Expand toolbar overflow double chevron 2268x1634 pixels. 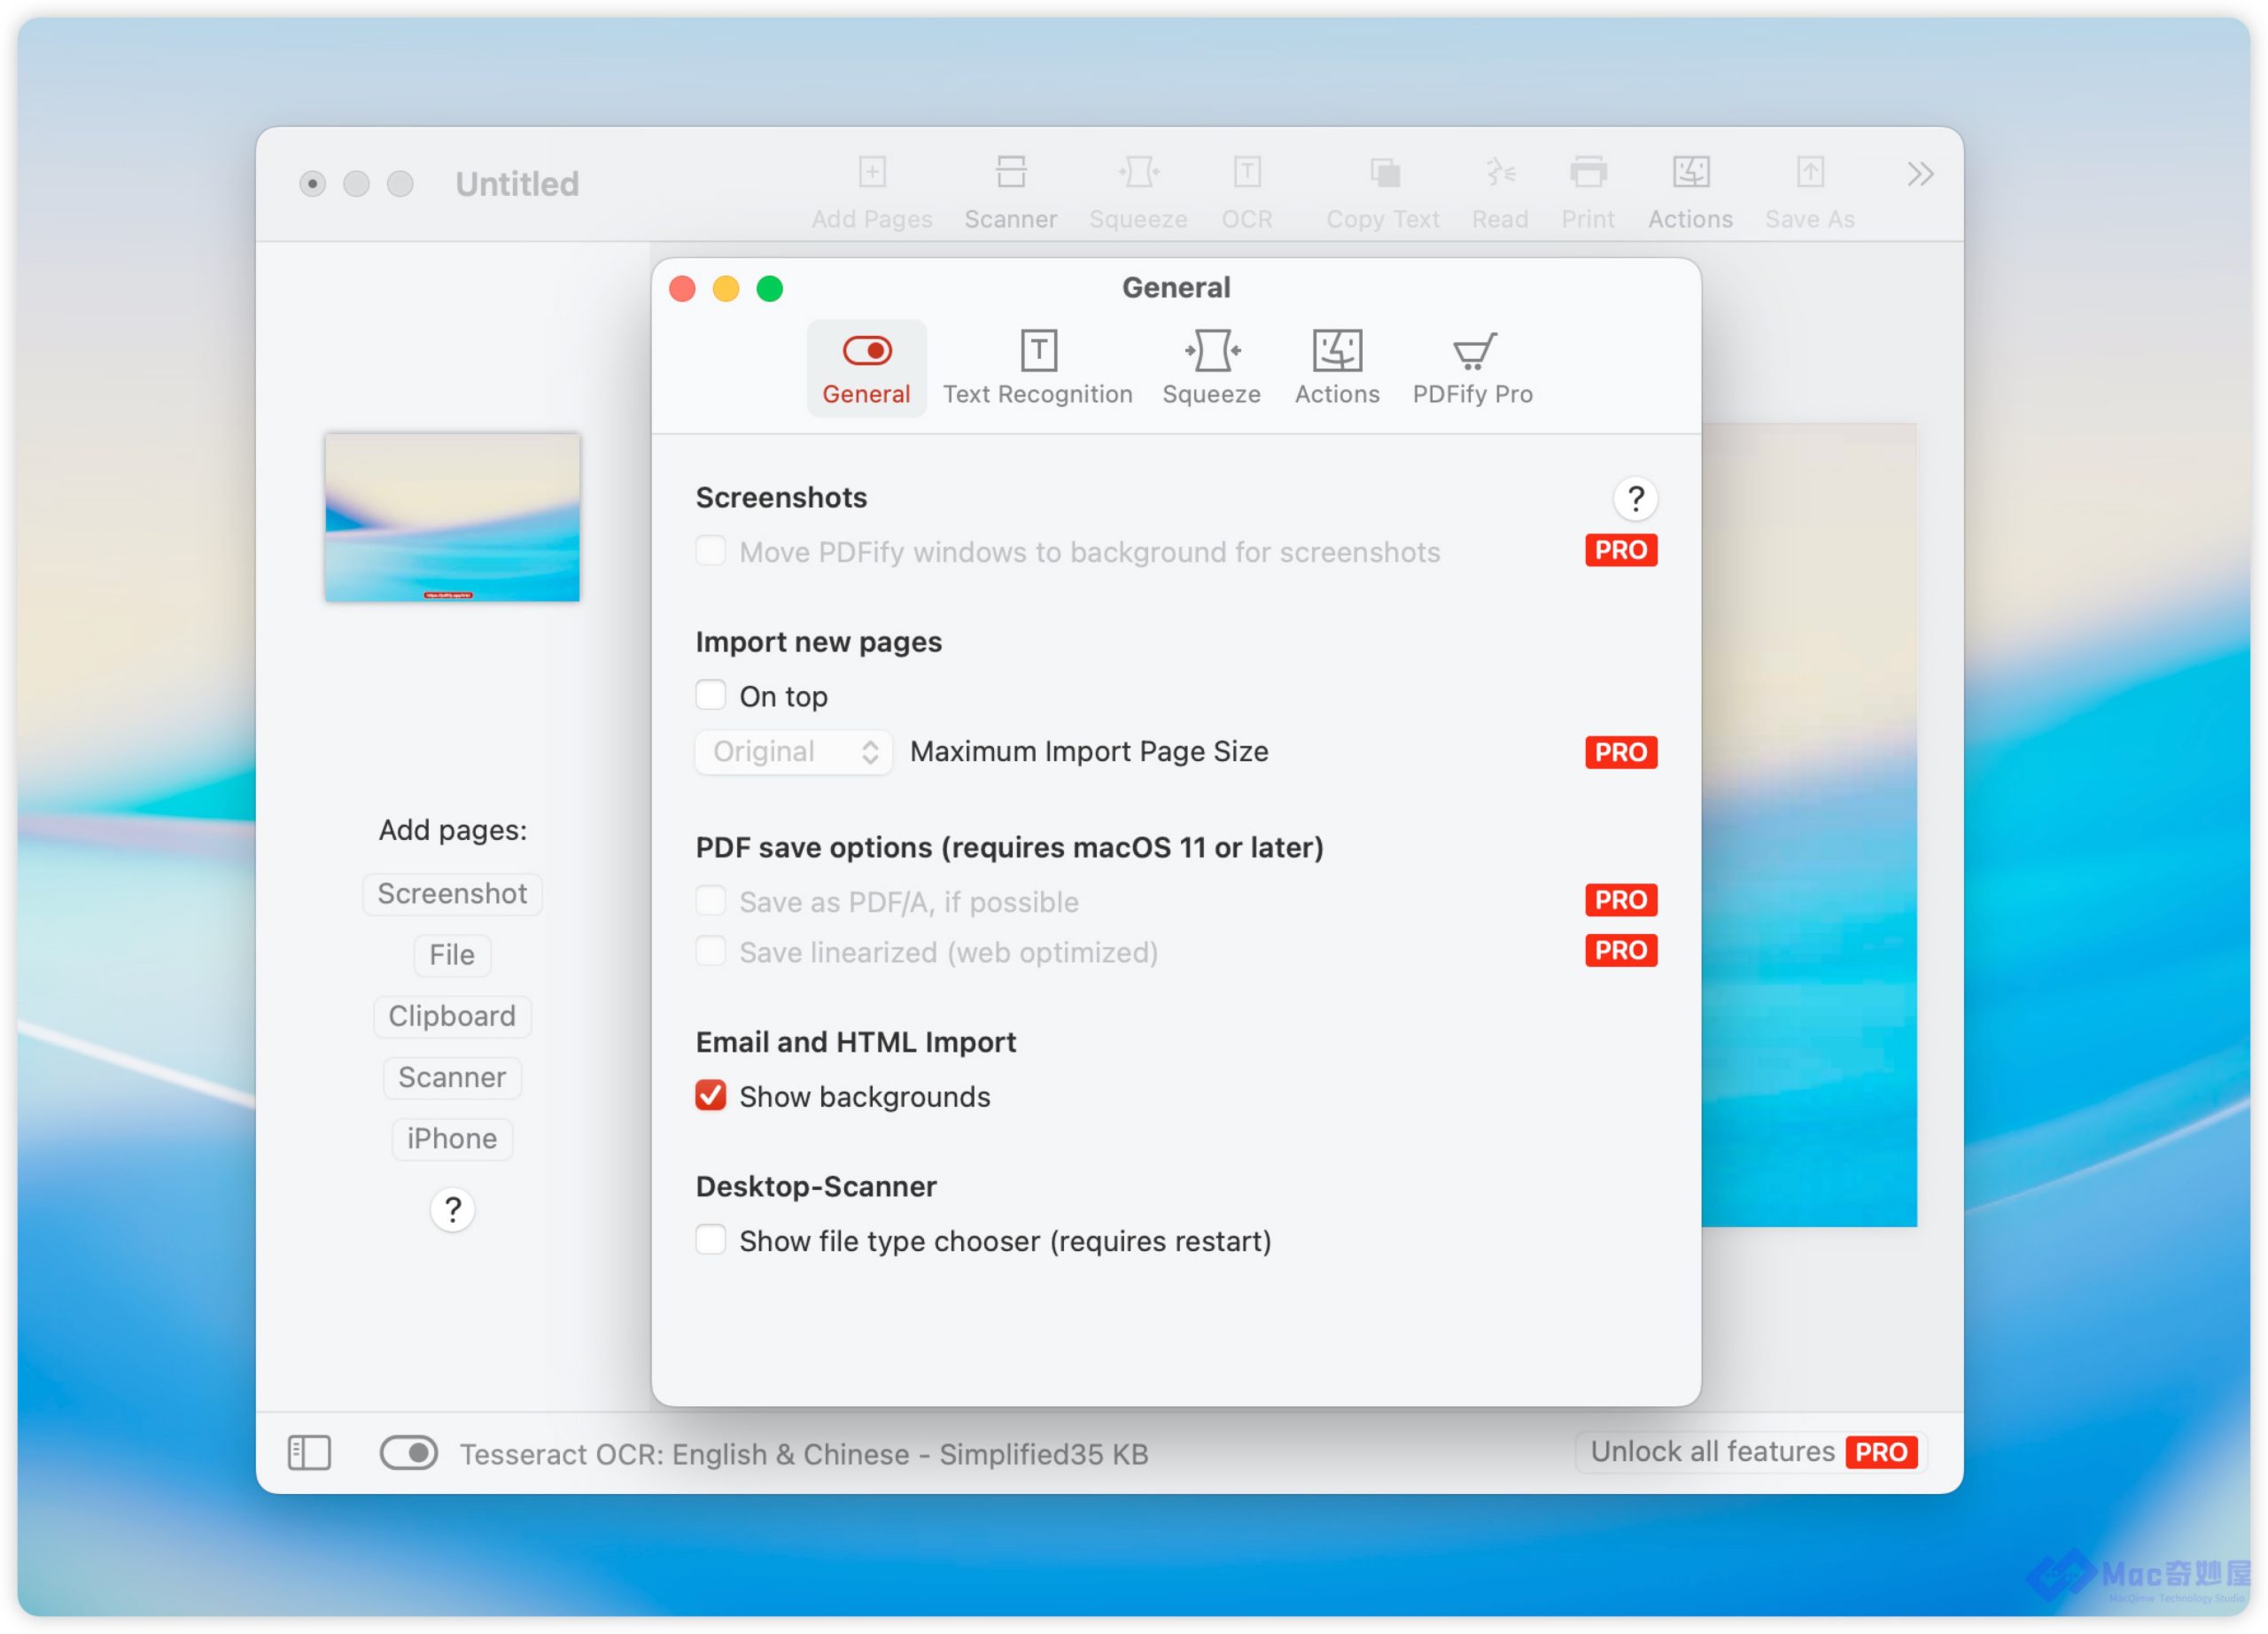click(x=1919, y=174)
